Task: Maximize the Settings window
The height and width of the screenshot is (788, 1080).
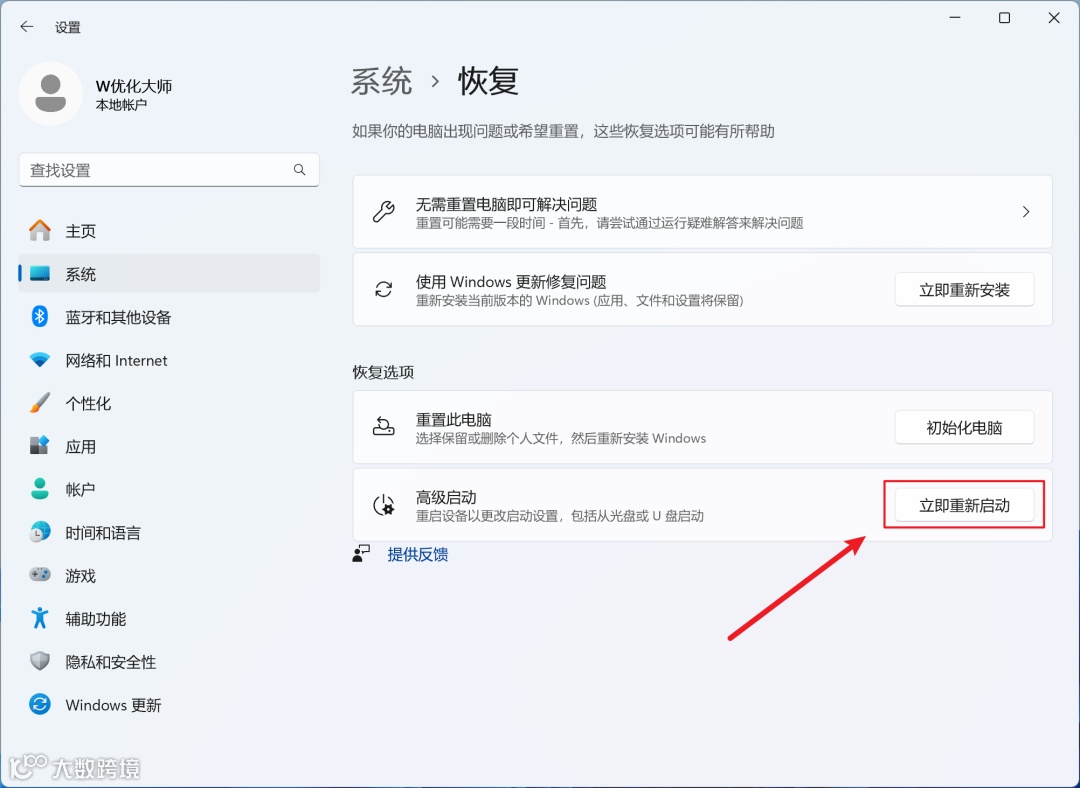Action: pyautogui.click(x=1004, y=18)
